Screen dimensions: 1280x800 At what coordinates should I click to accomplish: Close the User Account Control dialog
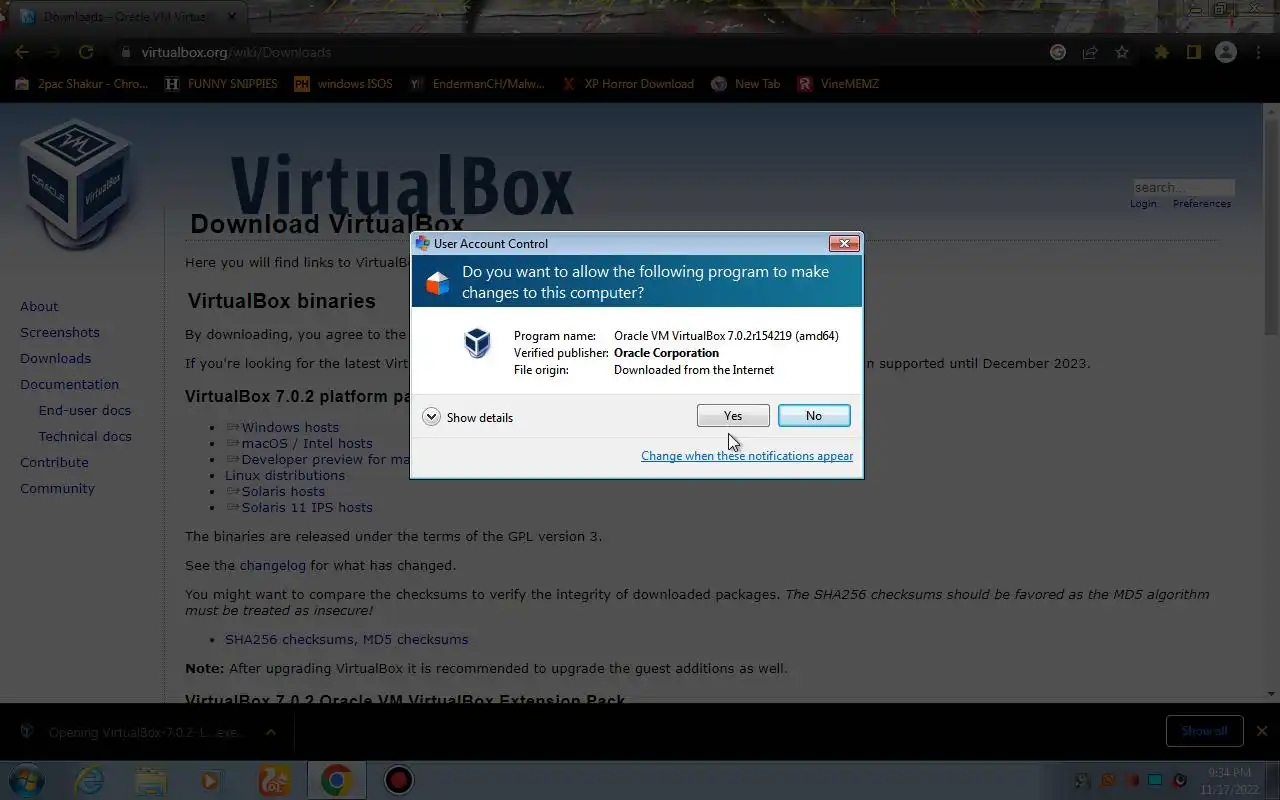point(844,243)
